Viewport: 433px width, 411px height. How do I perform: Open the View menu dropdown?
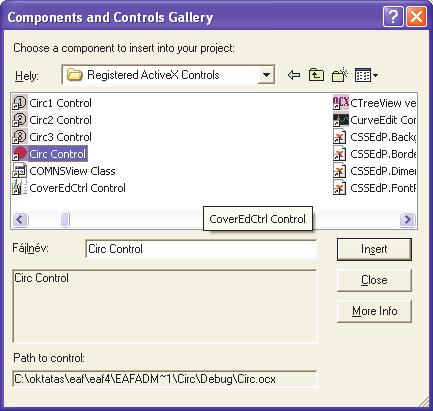tap(366, 75)
